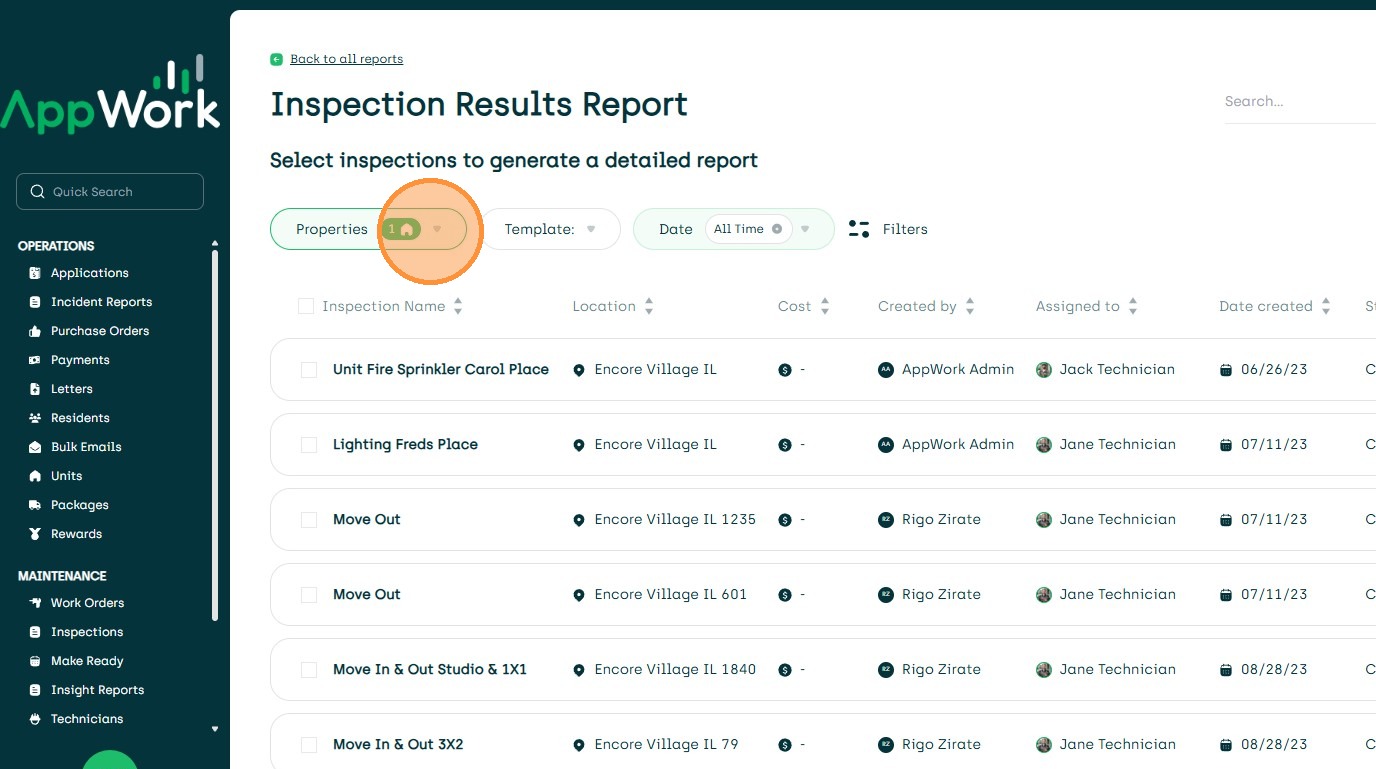Open the Properties dropdown
Viewport: 1376px width, 769px height.
point(437,229)
